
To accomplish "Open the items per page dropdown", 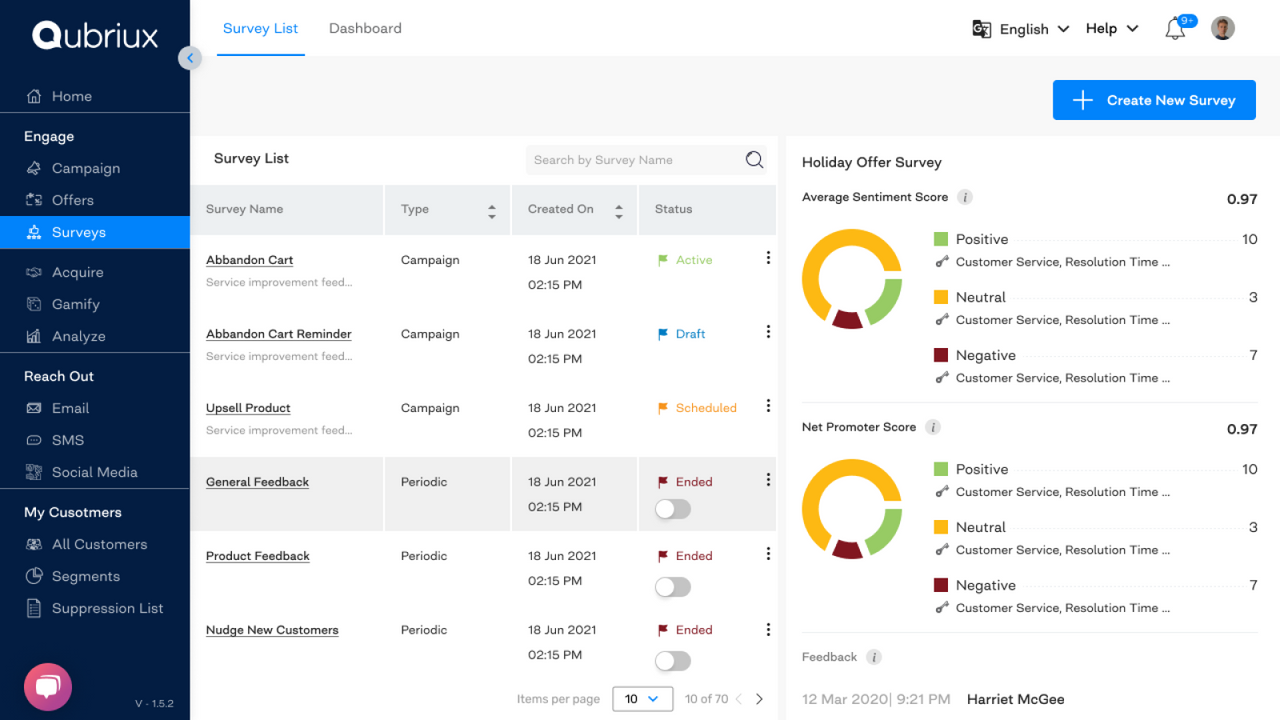I will [642, 699].
